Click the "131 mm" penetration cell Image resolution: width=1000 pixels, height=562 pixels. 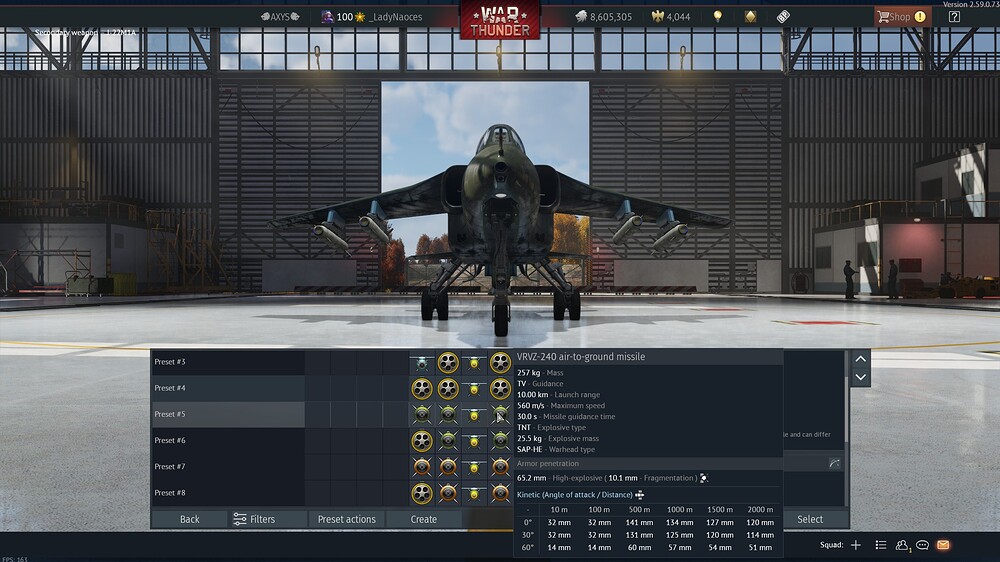click(x=639, y=535)
